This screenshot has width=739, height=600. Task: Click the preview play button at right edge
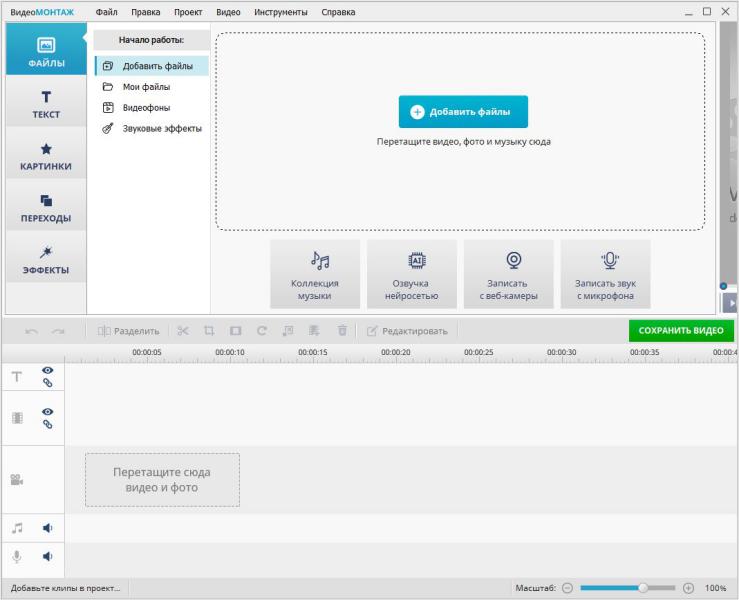[731, 303]
